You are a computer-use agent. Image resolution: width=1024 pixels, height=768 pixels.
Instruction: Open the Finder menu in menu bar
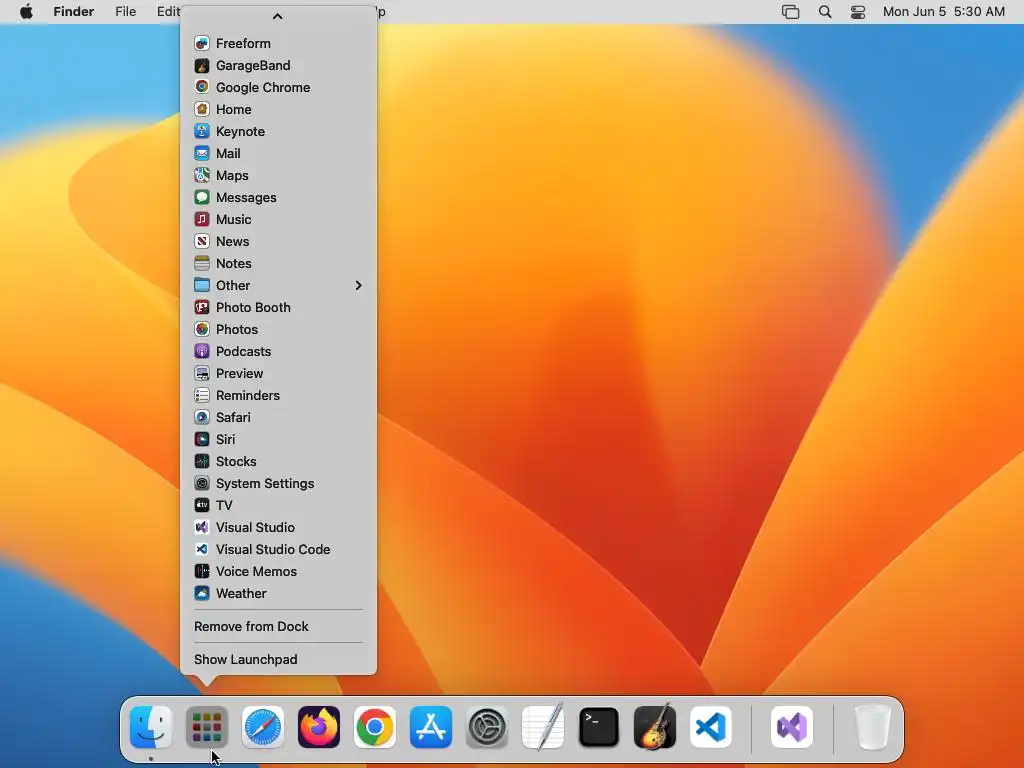pyautogui.click(x=74, y=12)
